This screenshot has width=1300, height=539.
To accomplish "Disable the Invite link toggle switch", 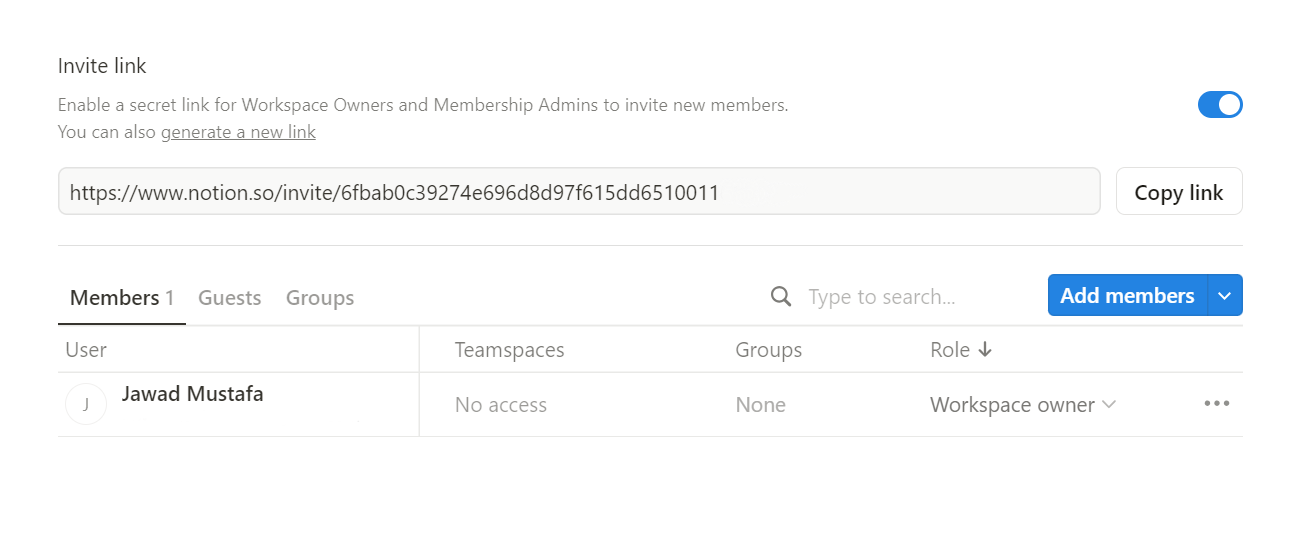I will point(1220,105).
